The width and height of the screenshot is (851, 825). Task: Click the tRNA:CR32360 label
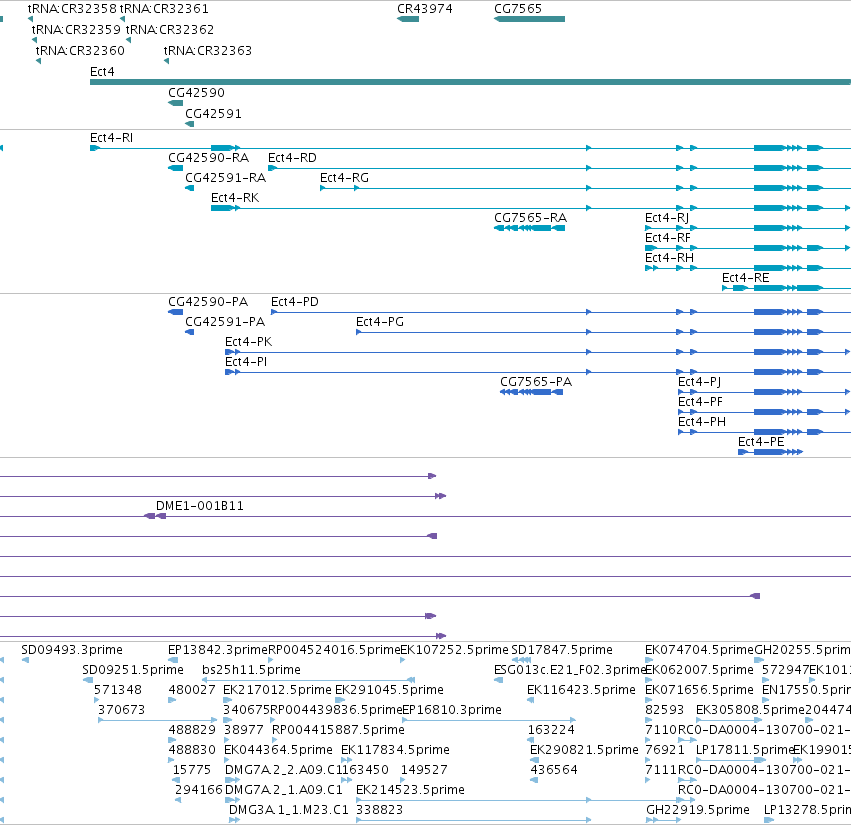(x=80, y=50)
